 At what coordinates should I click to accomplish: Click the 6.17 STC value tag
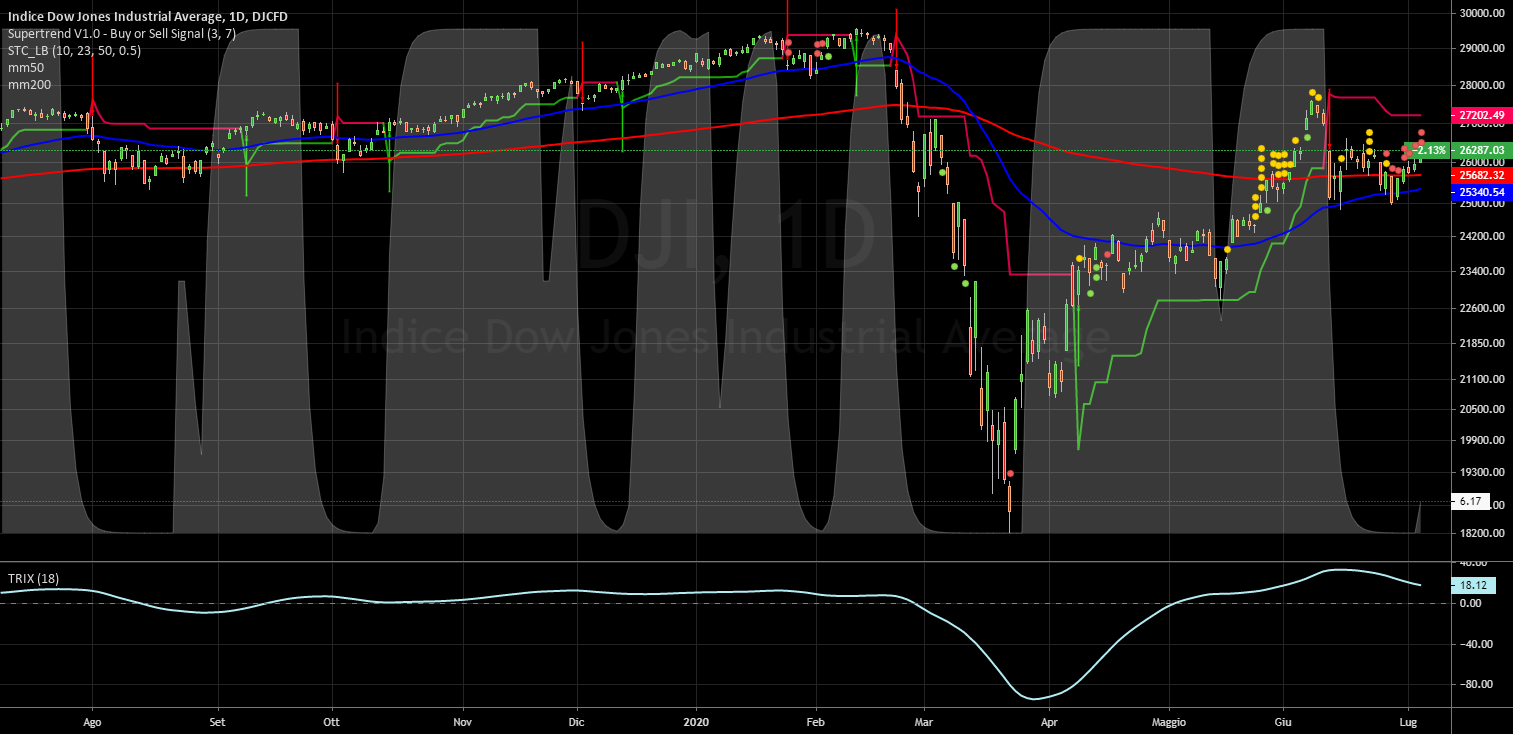[1469, 501]
